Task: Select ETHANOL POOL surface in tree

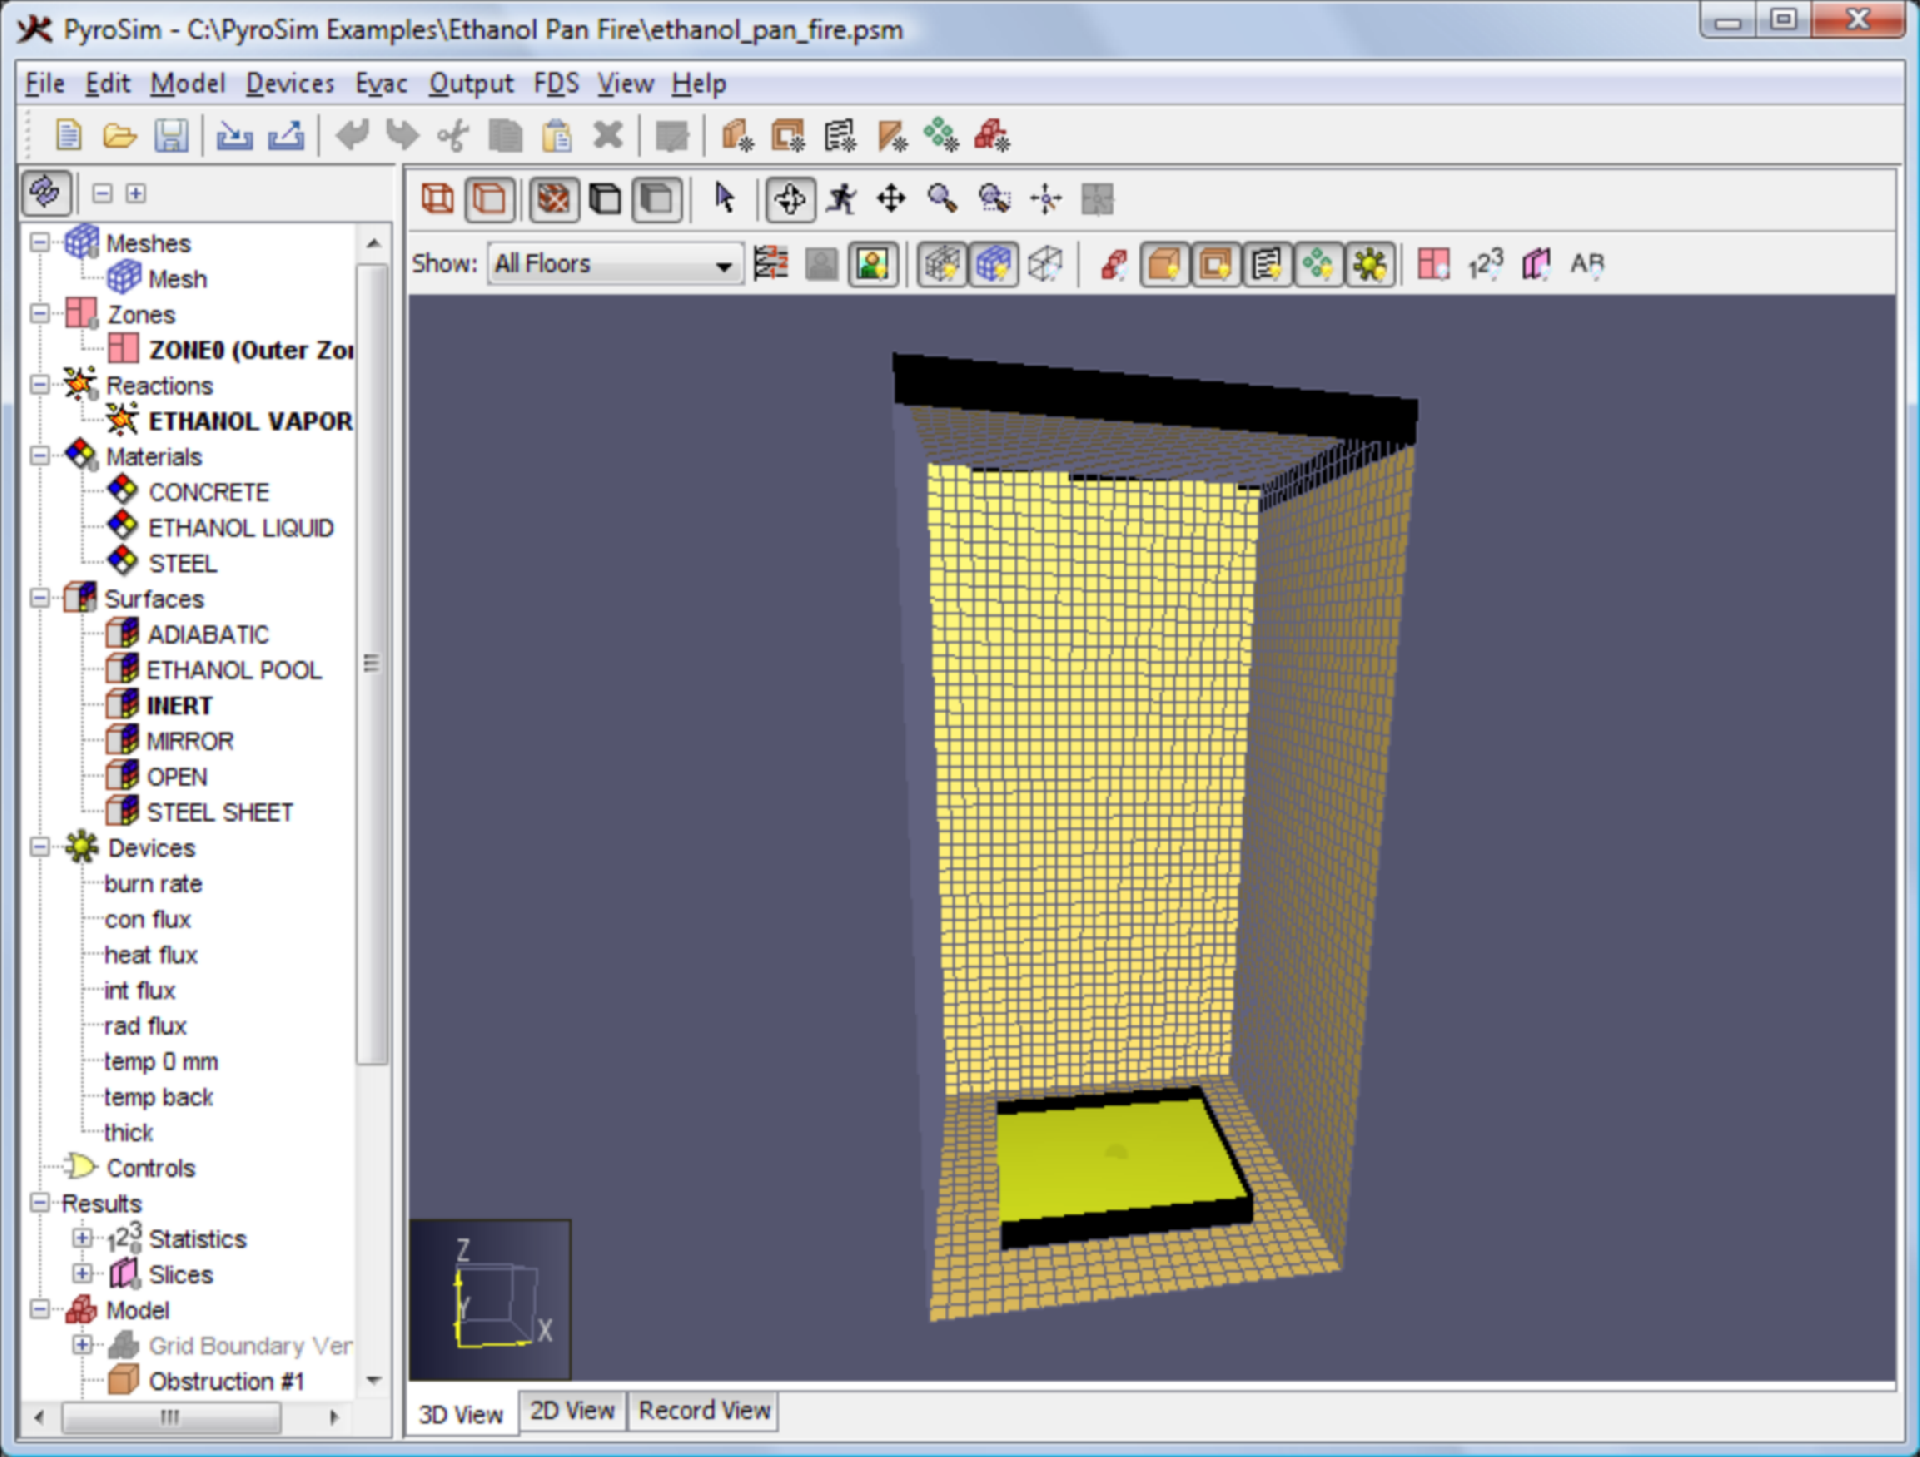Action: [x=233, y=670]
